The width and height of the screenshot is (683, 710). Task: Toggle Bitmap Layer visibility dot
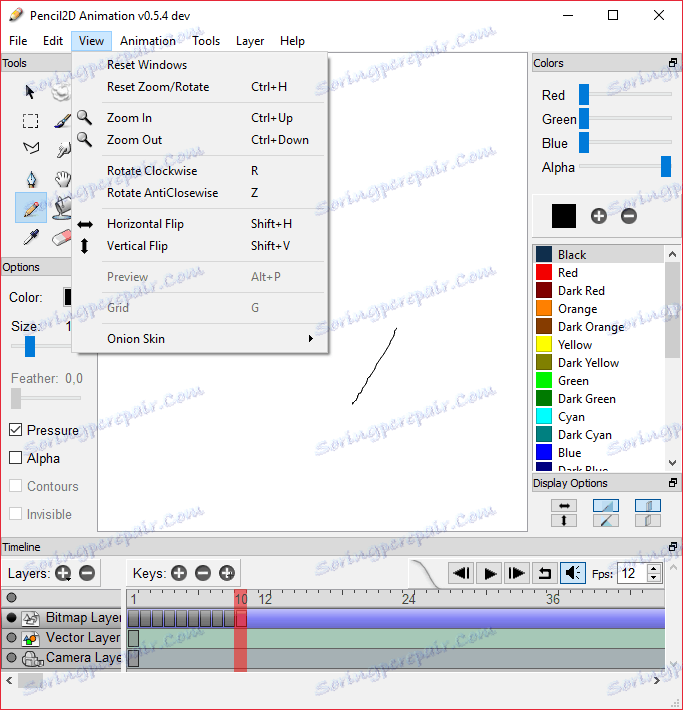tap(12, 618)
